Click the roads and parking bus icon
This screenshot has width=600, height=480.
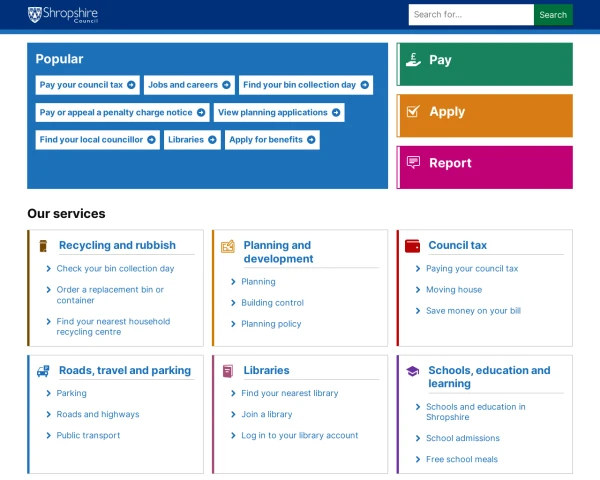pos(43,371)
